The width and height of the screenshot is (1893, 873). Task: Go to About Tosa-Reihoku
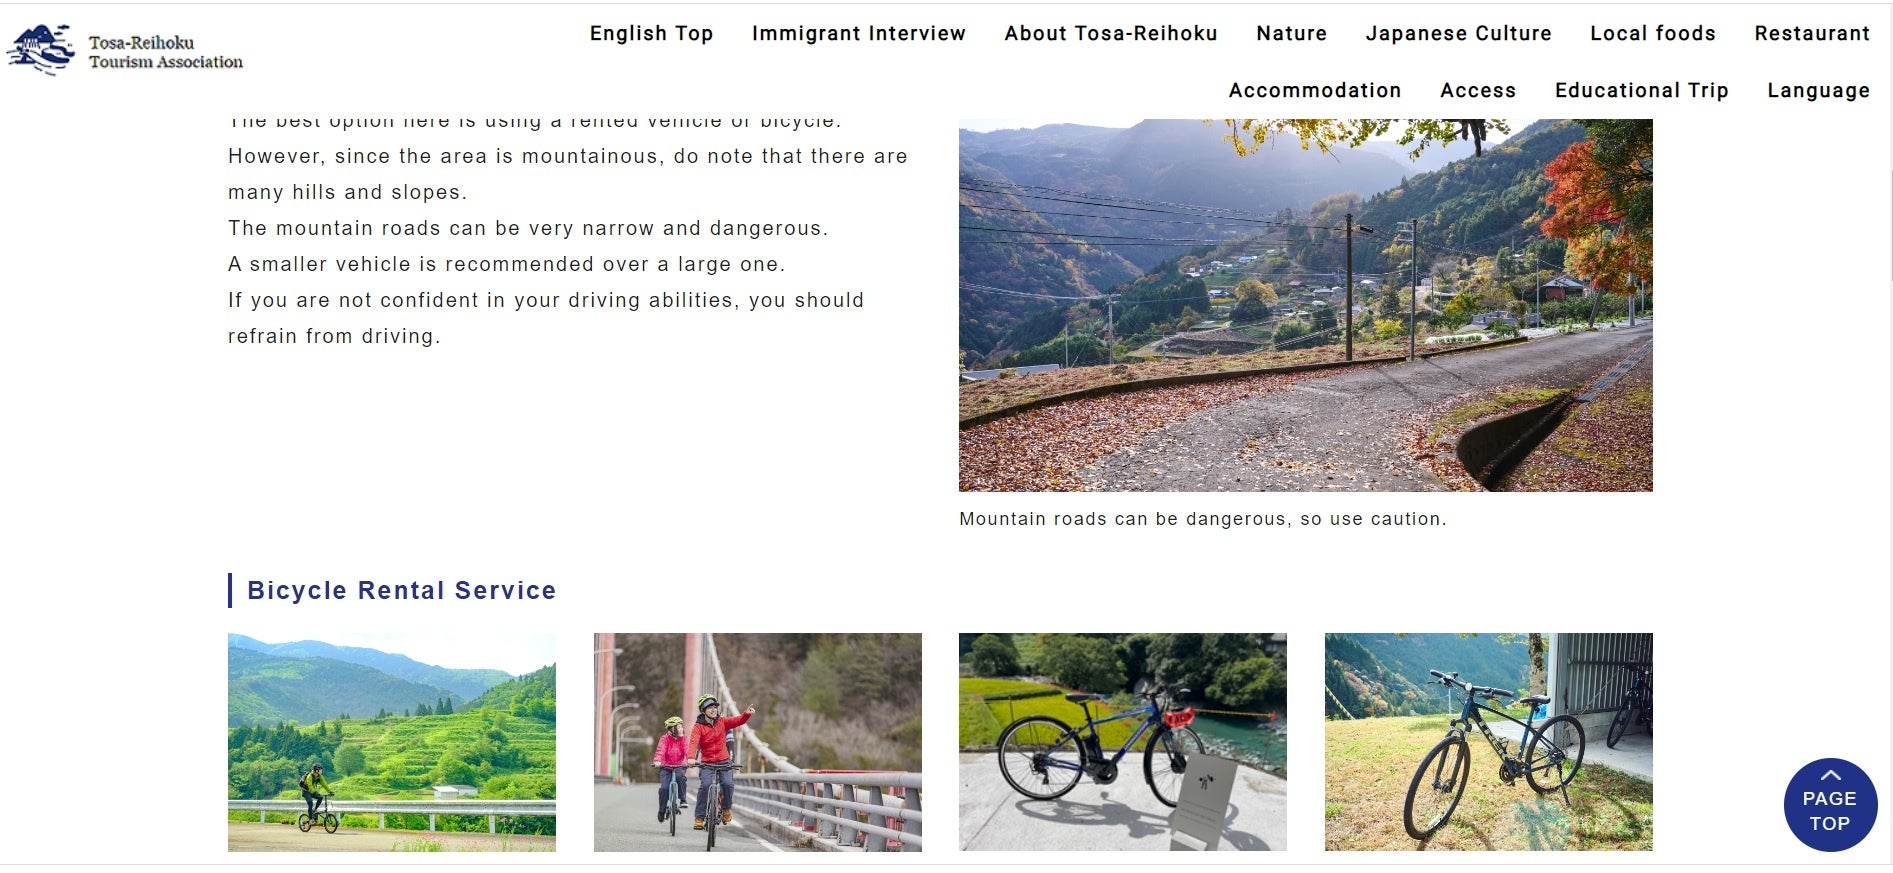point(1111,33)
